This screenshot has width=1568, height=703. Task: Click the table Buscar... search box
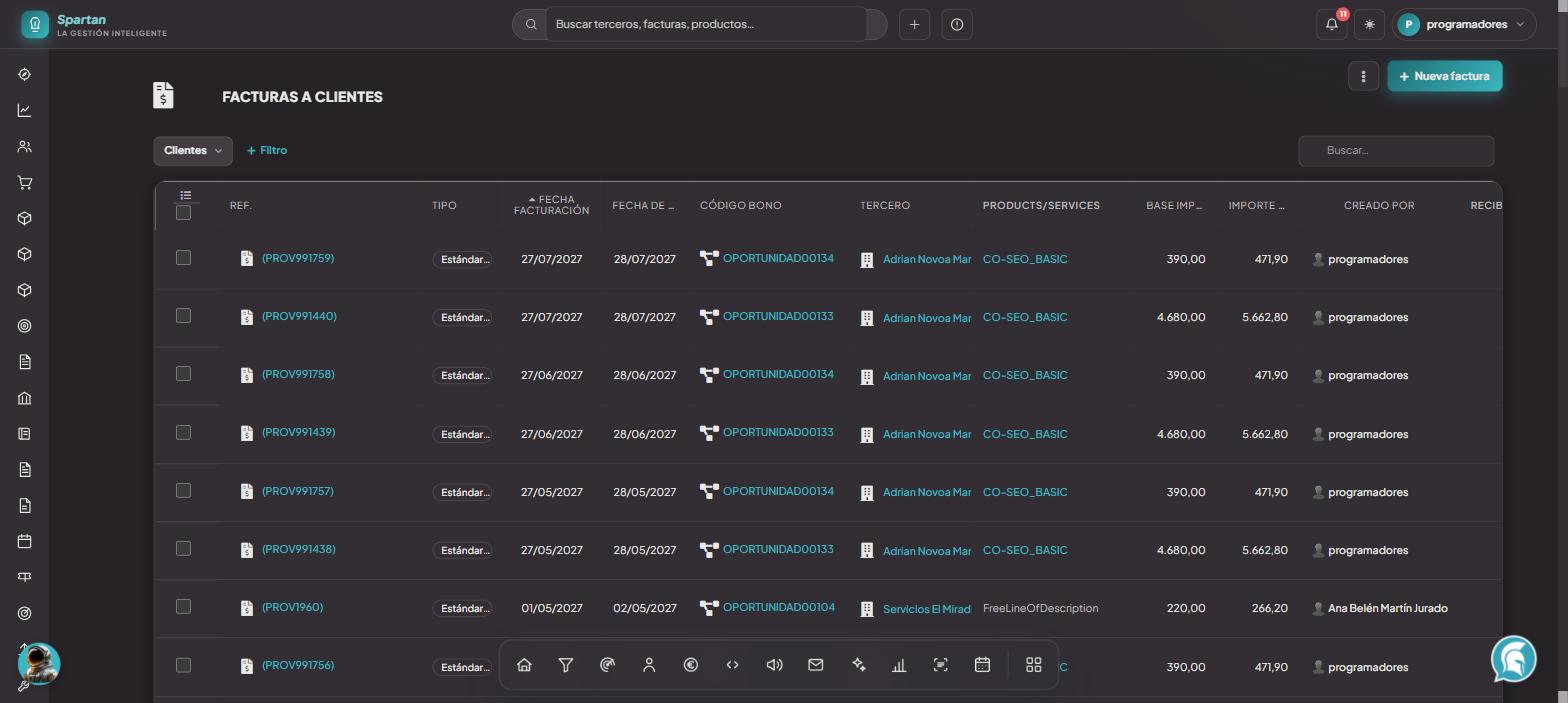1396,151
